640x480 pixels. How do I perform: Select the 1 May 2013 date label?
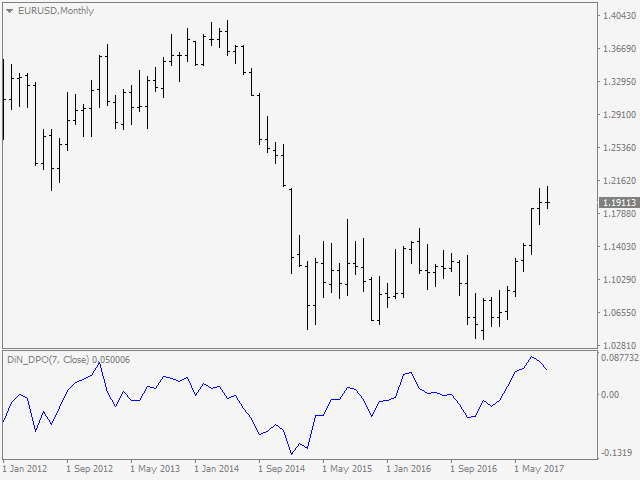pyautogui.click(x=155, y=469)
